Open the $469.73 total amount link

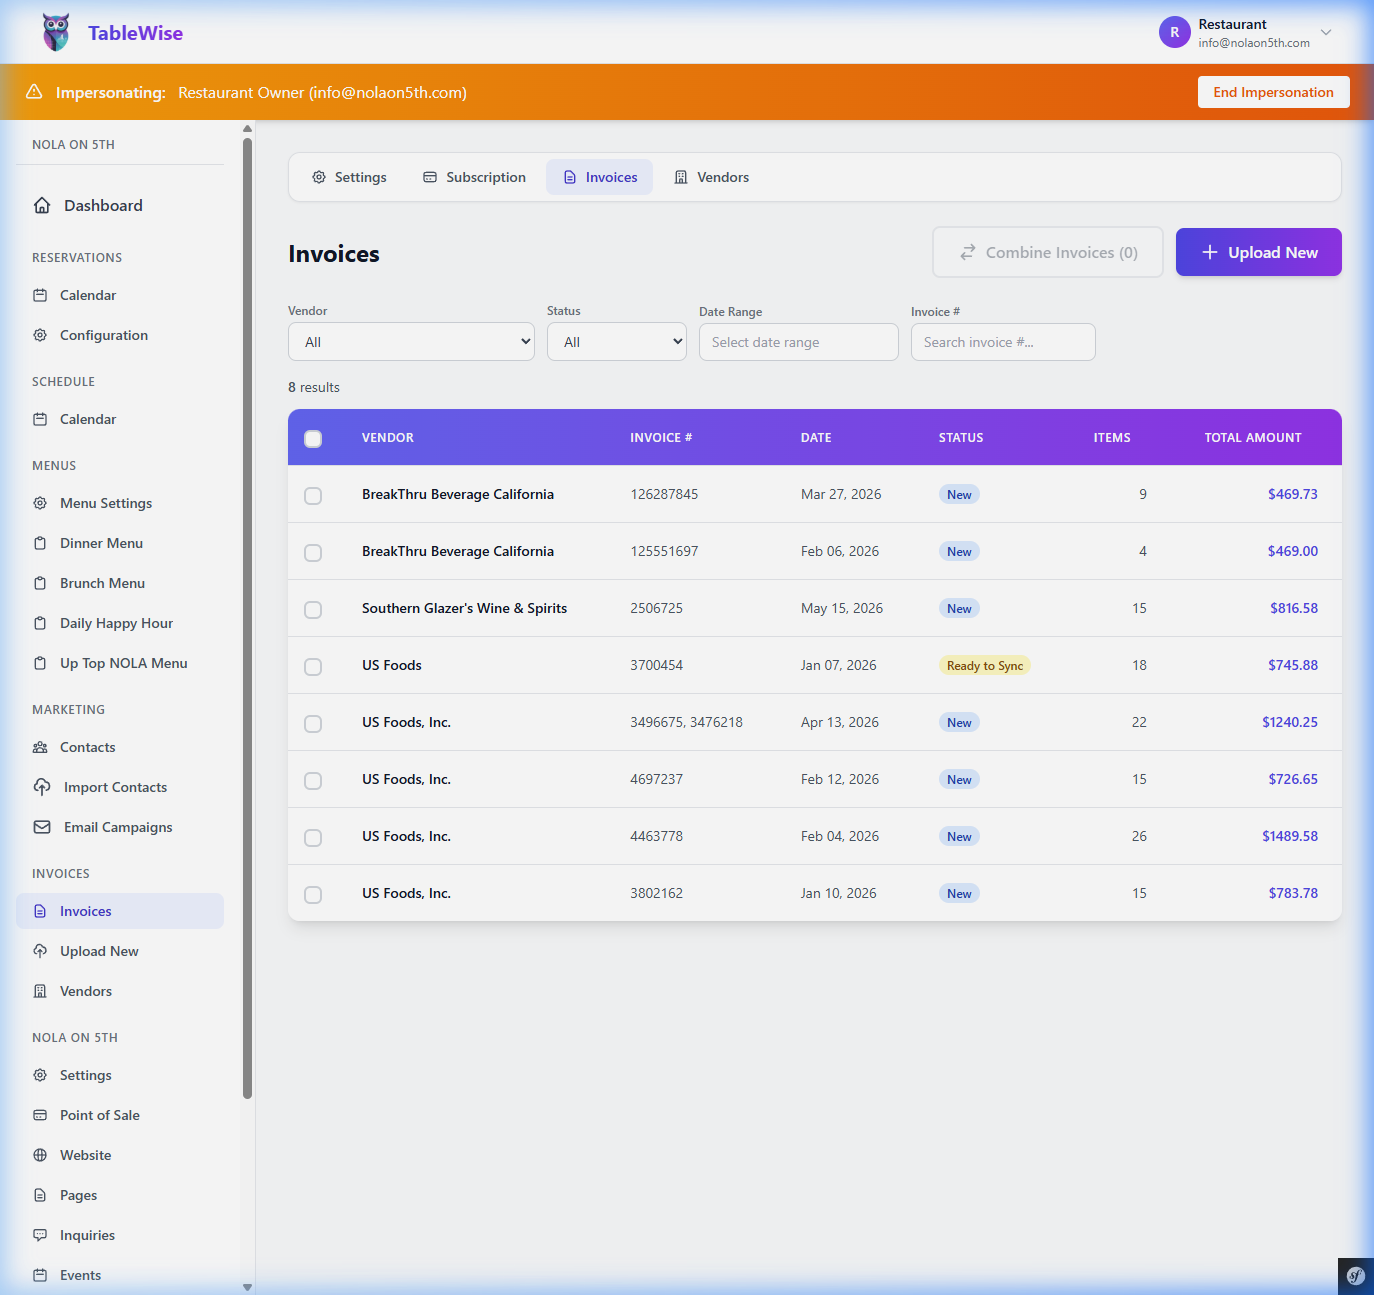[1292, 494]
